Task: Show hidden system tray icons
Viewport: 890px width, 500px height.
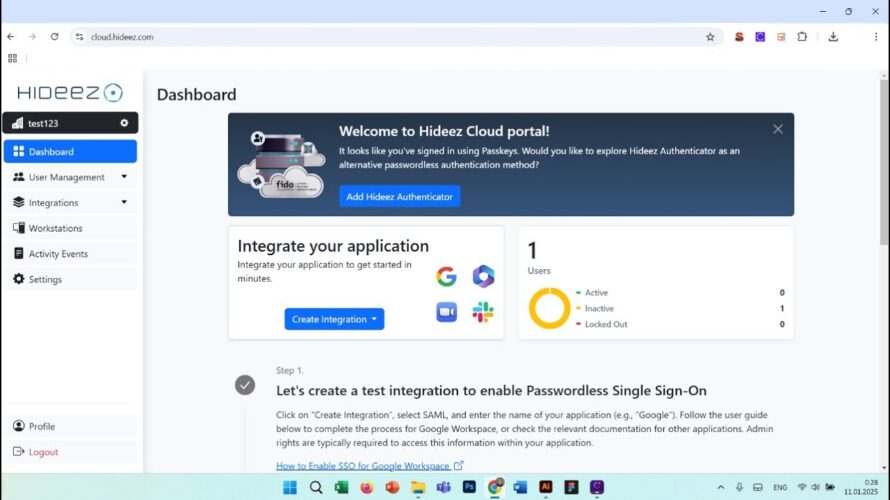Action: point(720,488)
